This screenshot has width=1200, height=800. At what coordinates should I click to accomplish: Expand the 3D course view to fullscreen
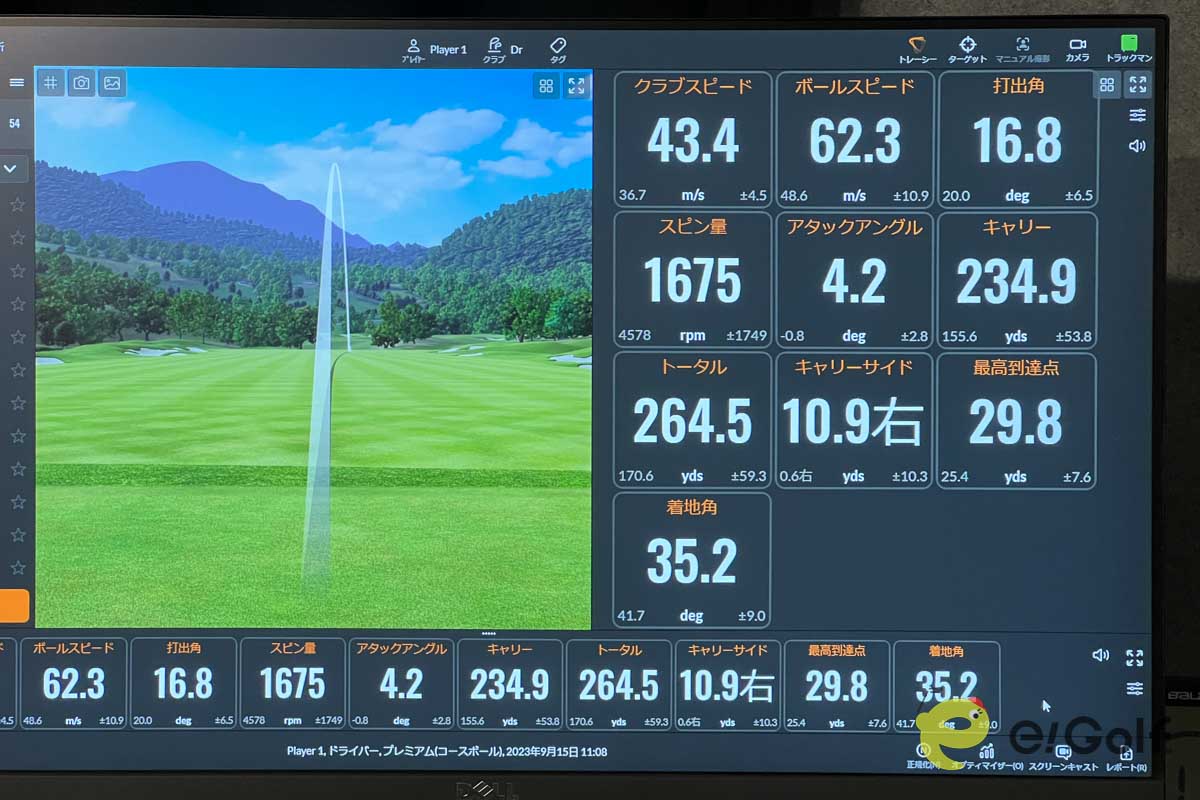coord(576,86)
